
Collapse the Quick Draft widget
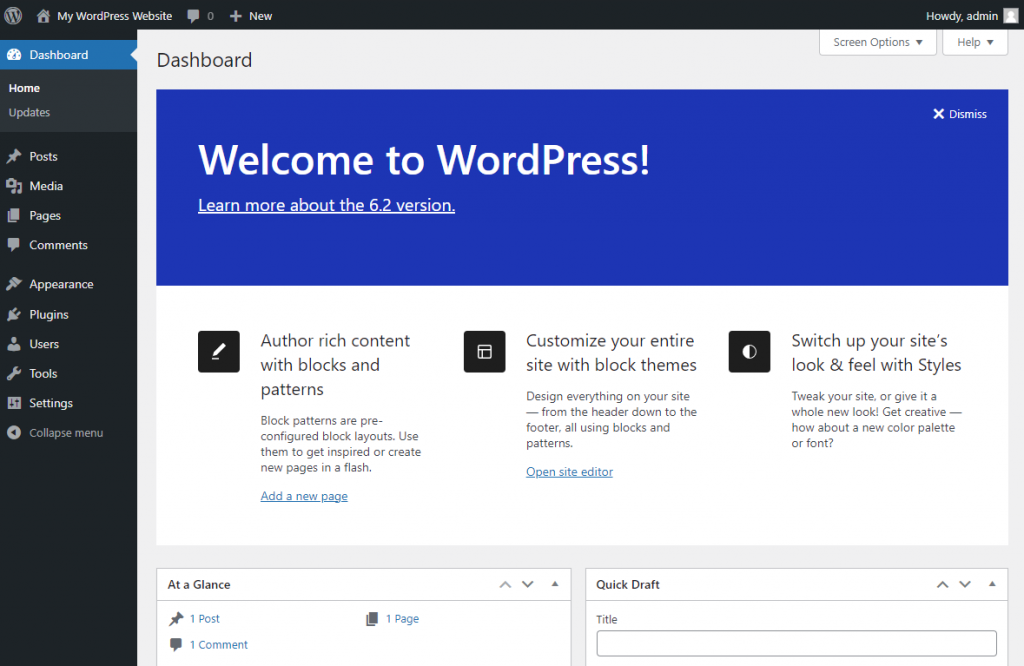991,584
